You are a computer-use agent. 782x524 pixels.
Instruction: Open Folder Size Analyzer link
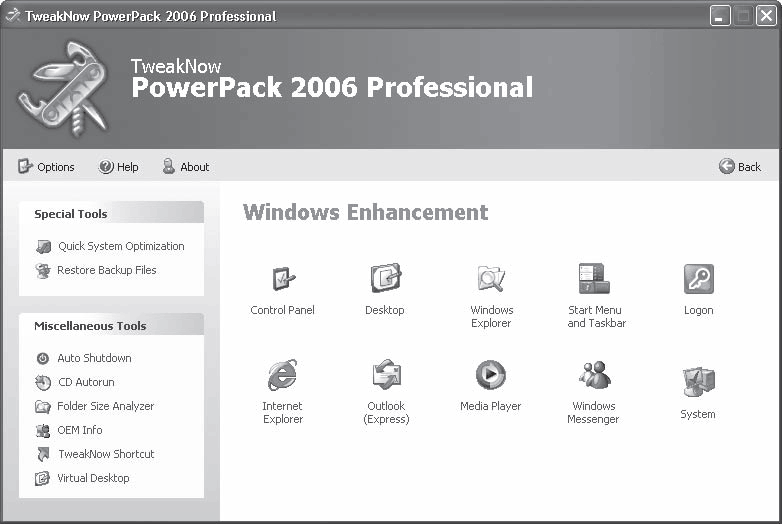(106, 406)
